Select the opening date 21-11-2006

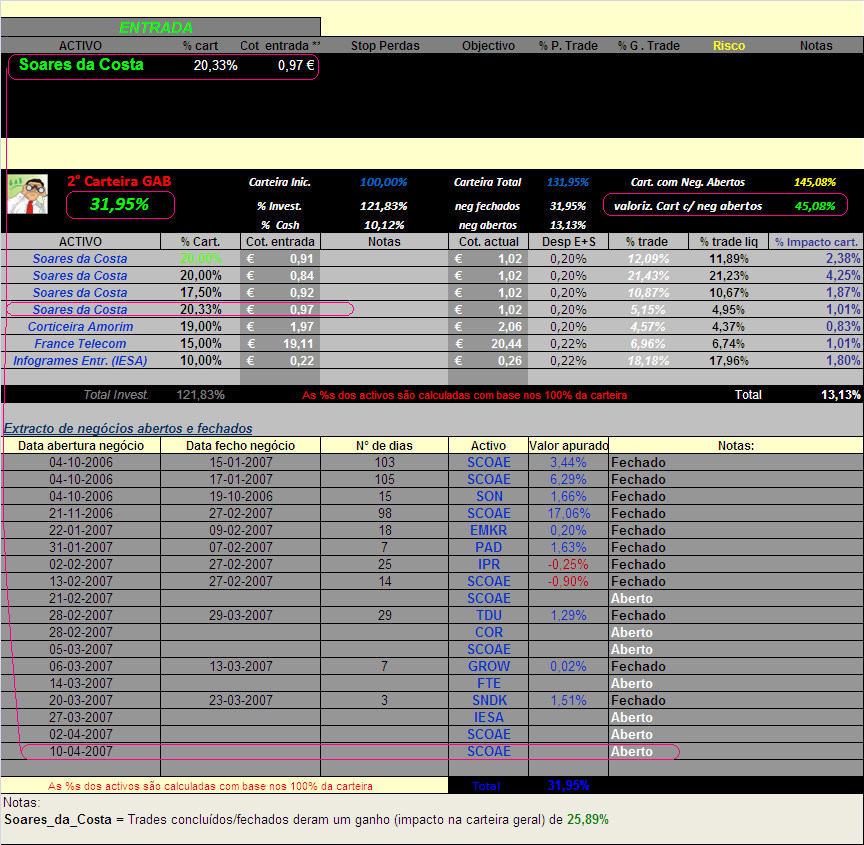point(81,513)
